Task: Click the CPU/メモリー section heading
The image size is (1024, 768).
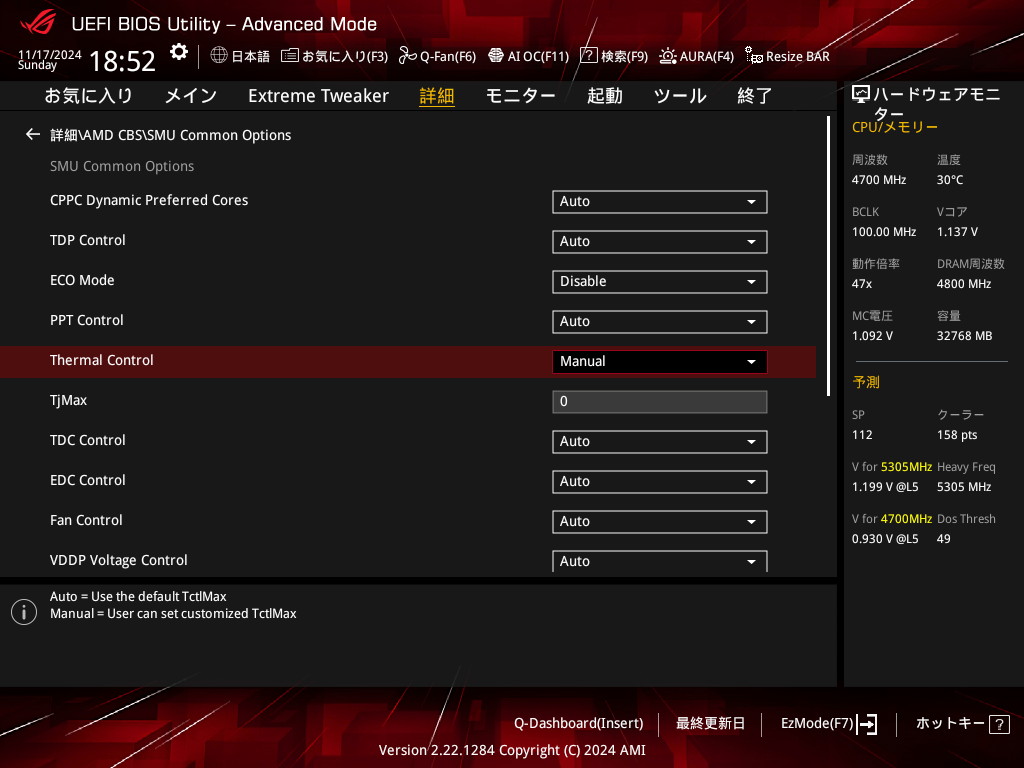Action: (894, 128)
